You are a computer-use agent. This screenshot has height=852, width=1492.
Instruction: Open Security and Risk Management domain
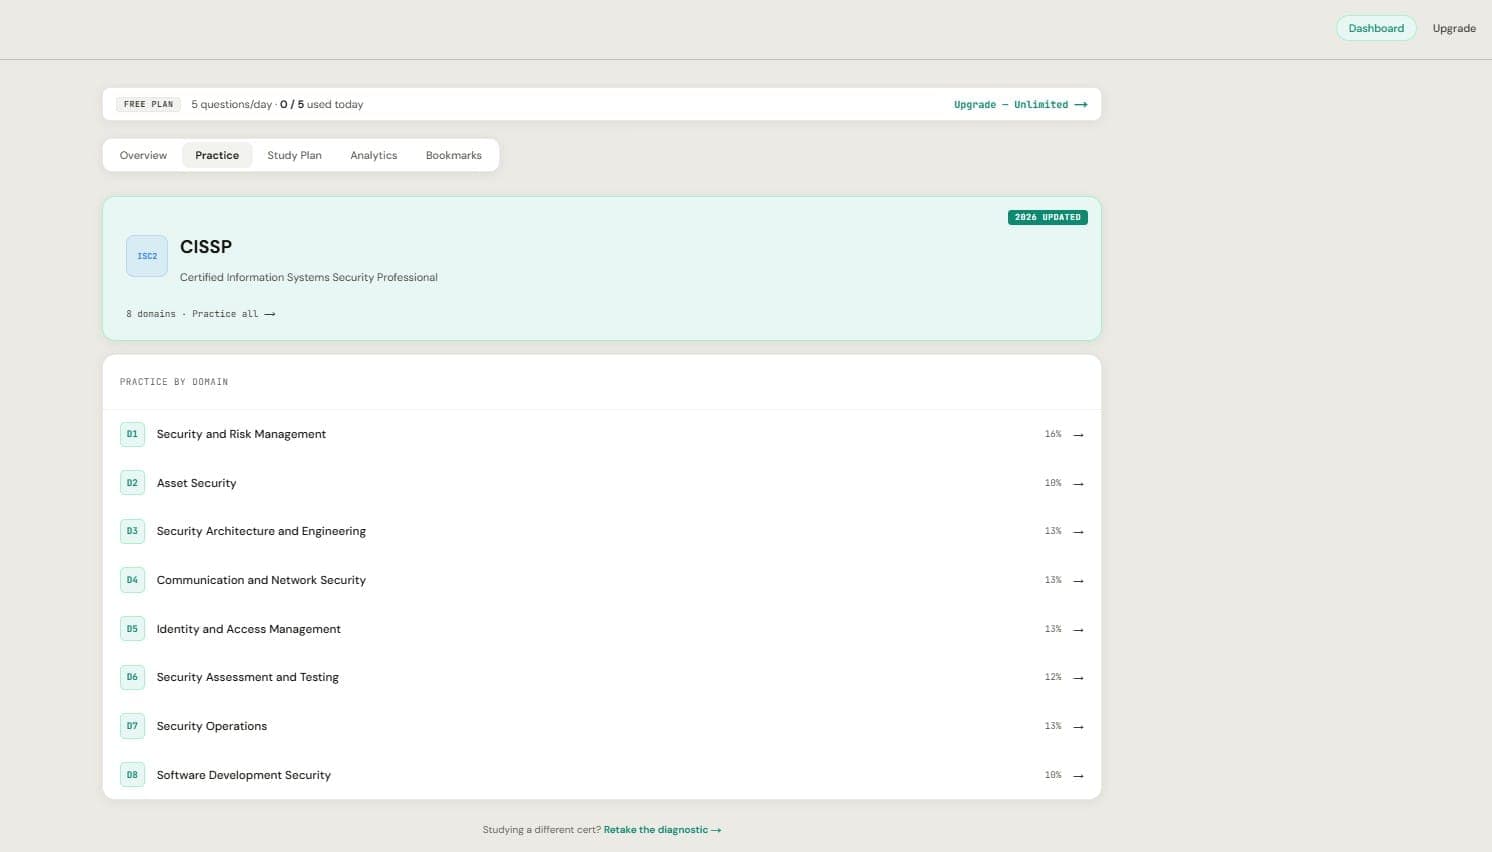[602, 434]
